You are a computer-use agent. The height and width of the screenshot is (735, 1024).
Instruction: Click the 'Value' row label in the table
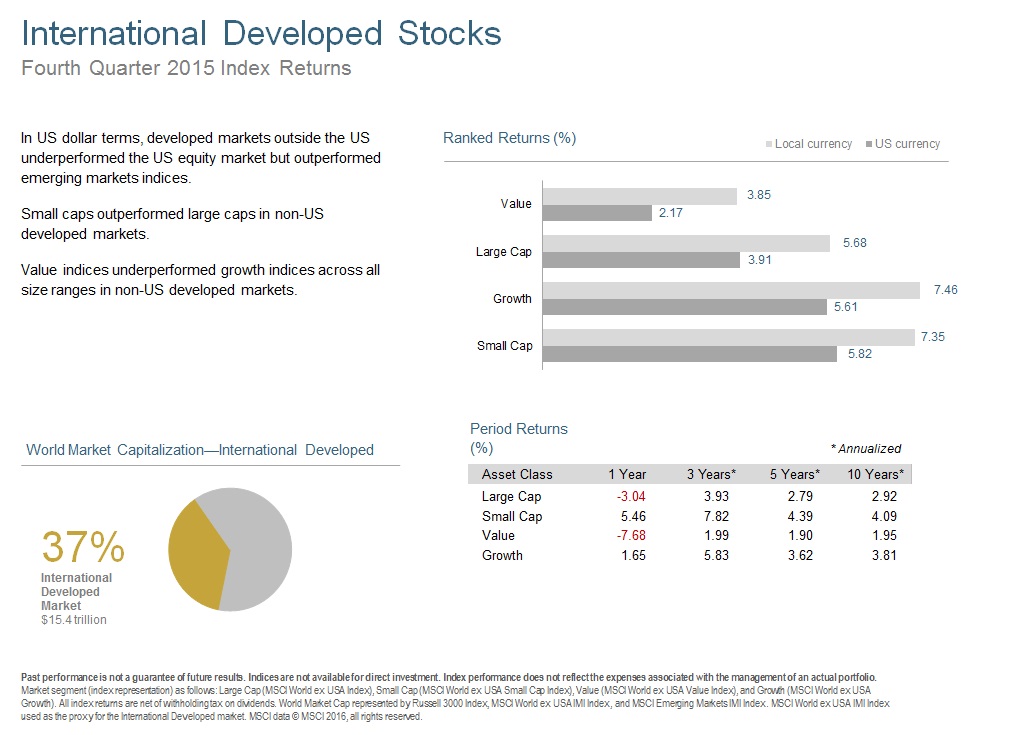(x=498, y=536)
